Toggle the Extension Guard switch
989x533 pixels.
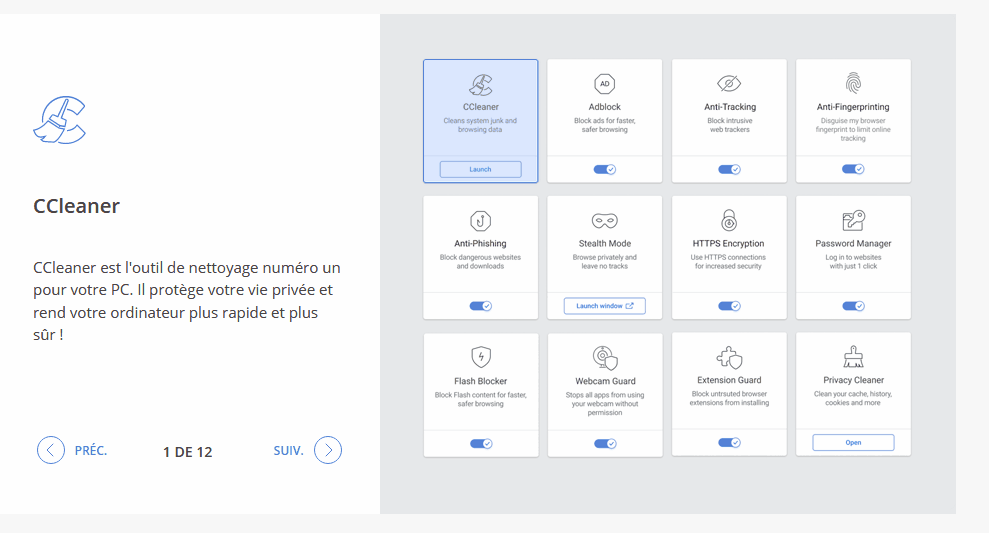[729, 442]
